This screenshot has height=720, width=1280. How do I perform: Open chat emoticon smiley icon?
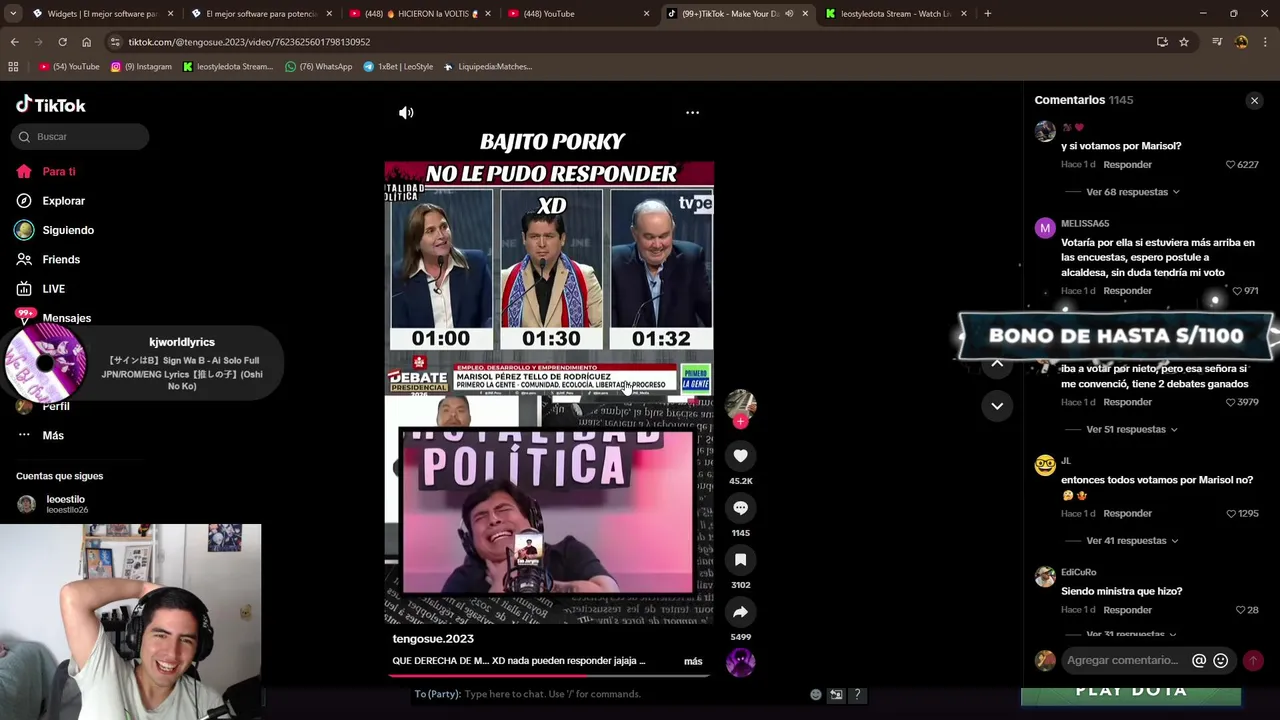click(x=815, y=694)
